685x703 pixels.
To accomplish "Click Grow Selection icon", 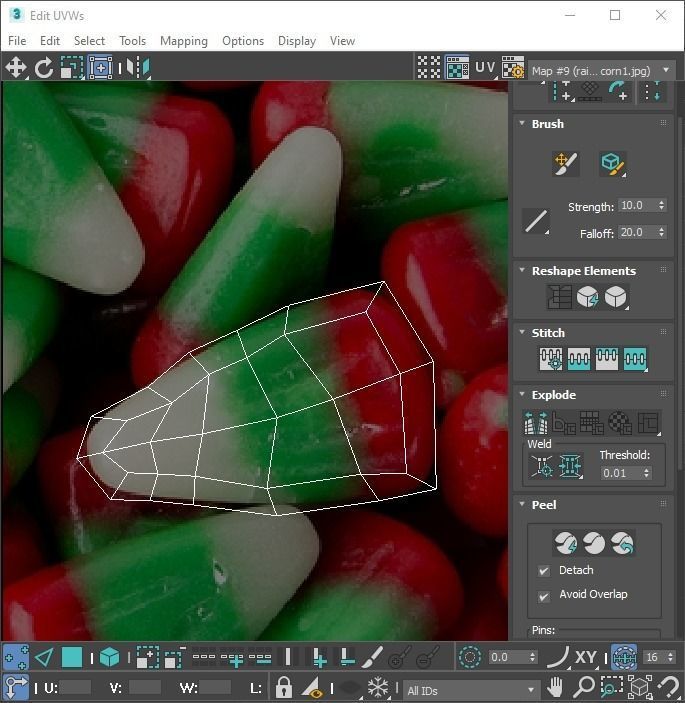I will click(147, 657).
